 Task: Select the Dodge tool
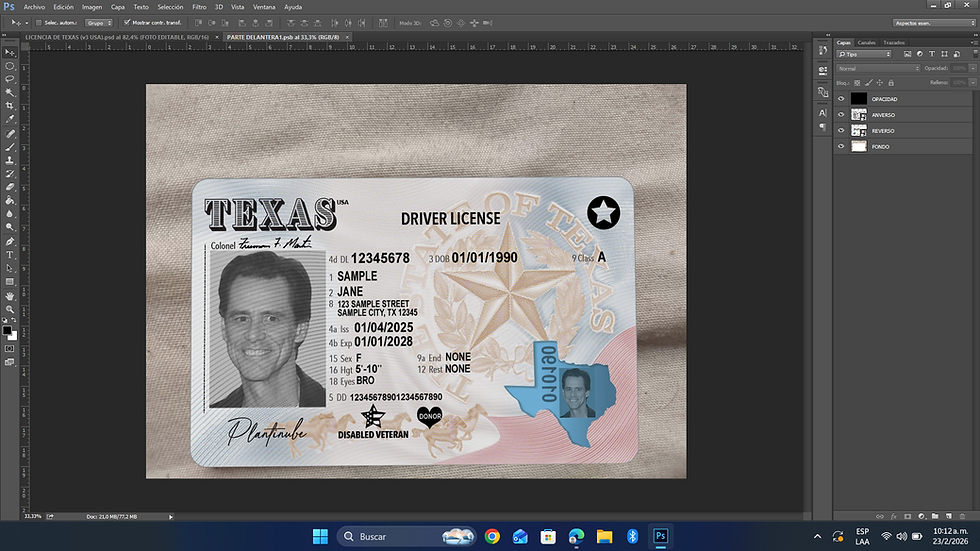point(9,227)
